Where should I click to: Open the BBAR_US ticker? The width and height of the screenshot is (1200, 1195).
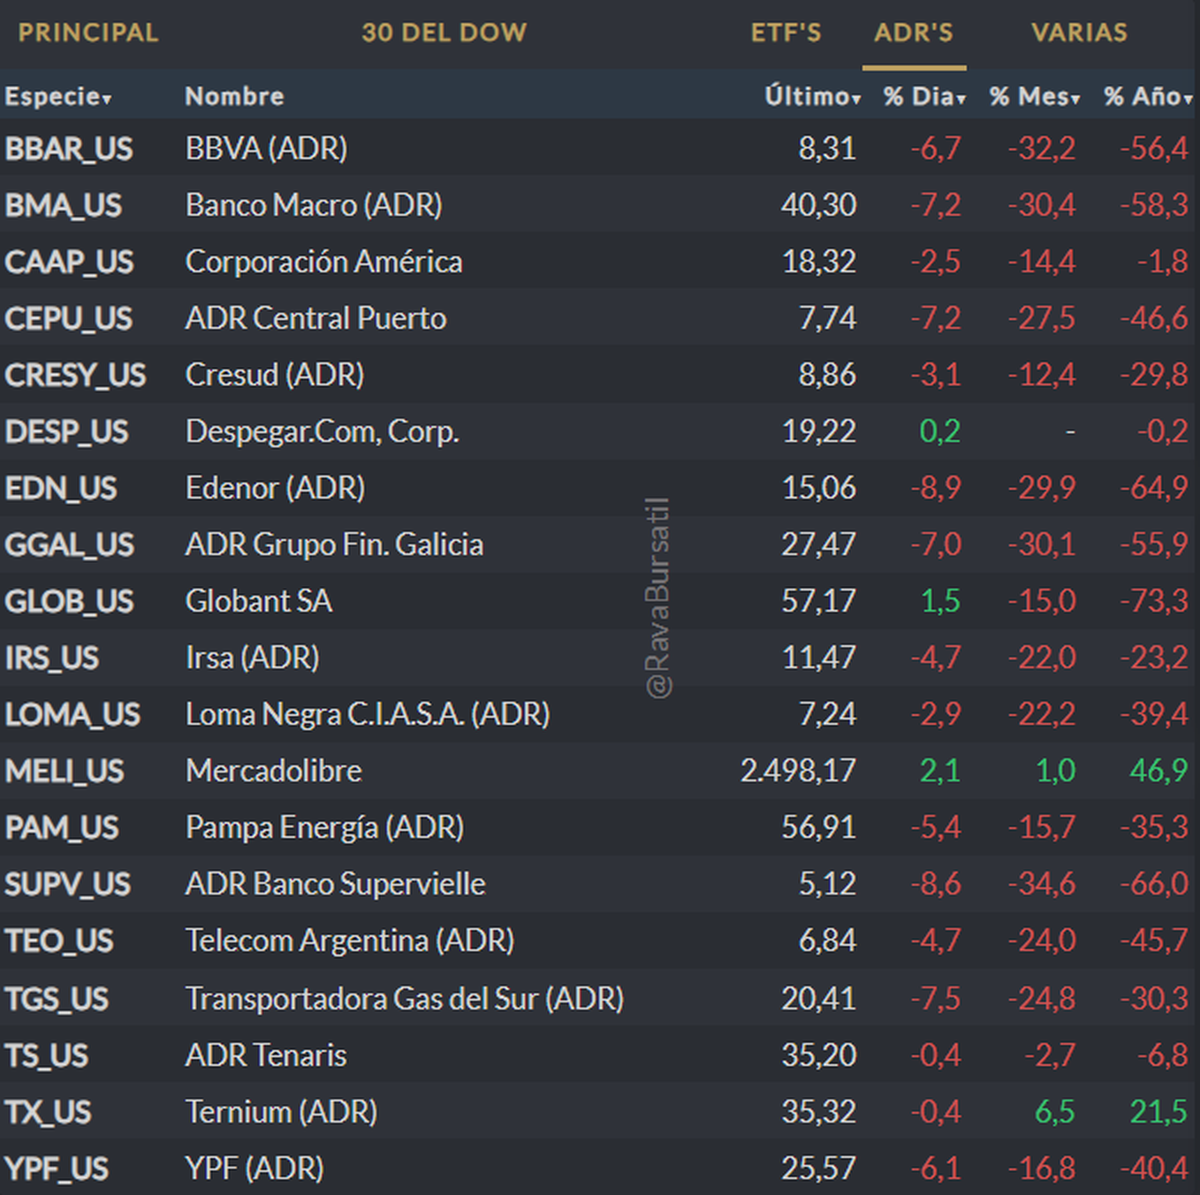[69, 149]
